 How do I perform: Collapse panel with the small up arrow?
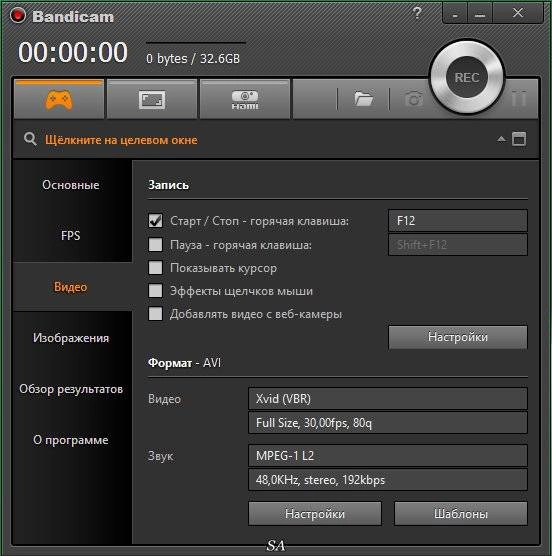click(501, 139)
